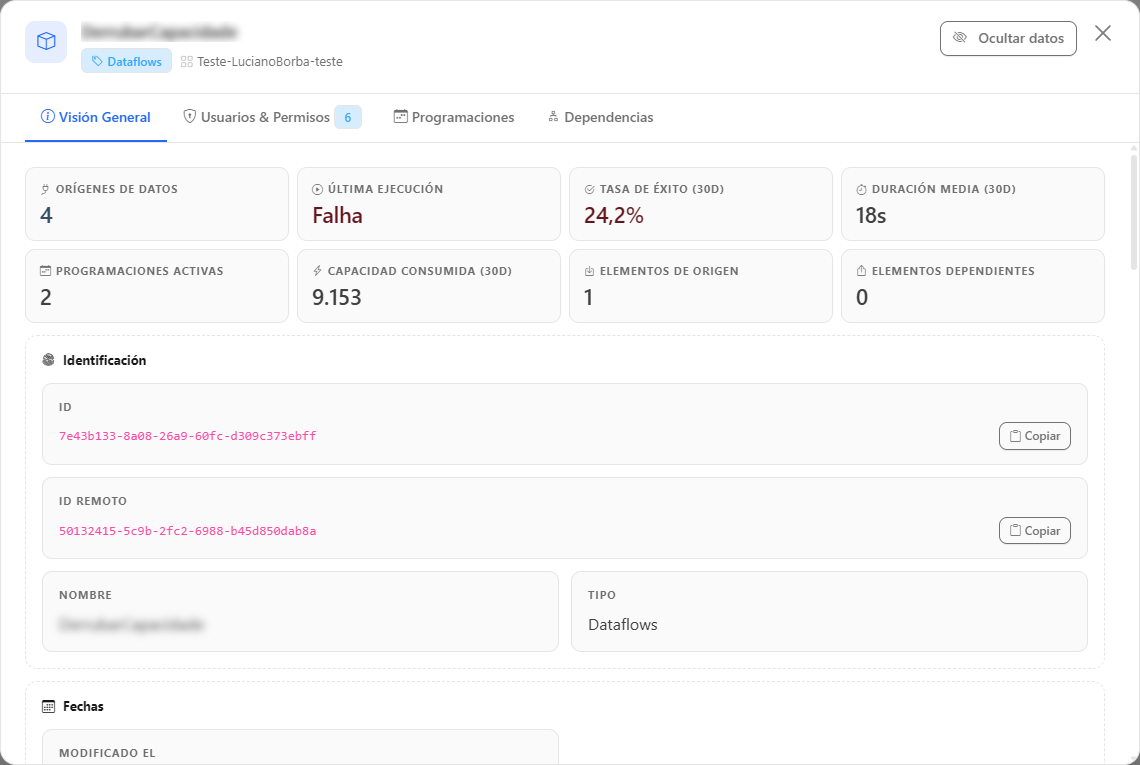Viewport: 1140px width, 765px height.
Task: Click the 24,2% success rate value
Action: pyautogui.click(x=614, y=215)
